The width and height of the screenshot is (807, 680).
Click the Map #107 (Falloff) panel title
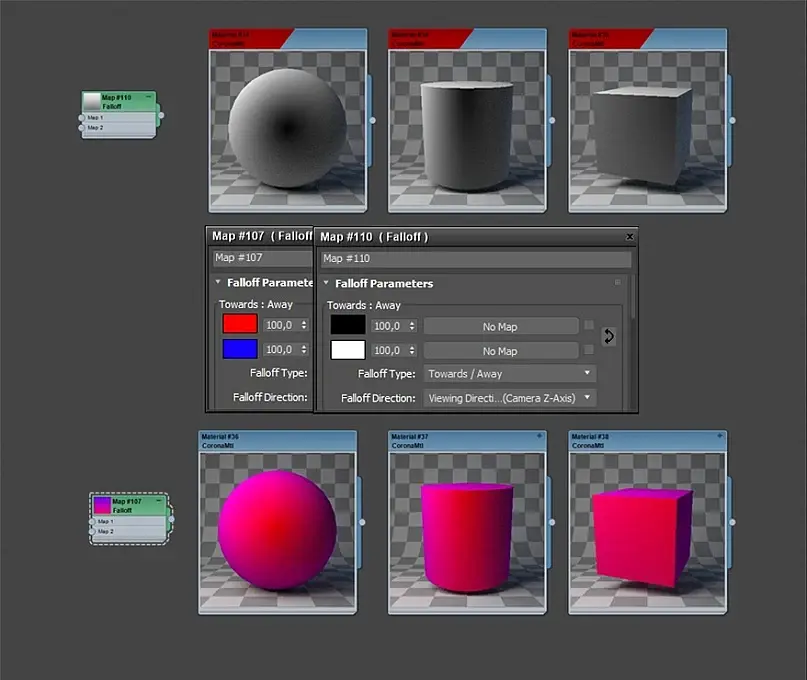pos(262,236)
